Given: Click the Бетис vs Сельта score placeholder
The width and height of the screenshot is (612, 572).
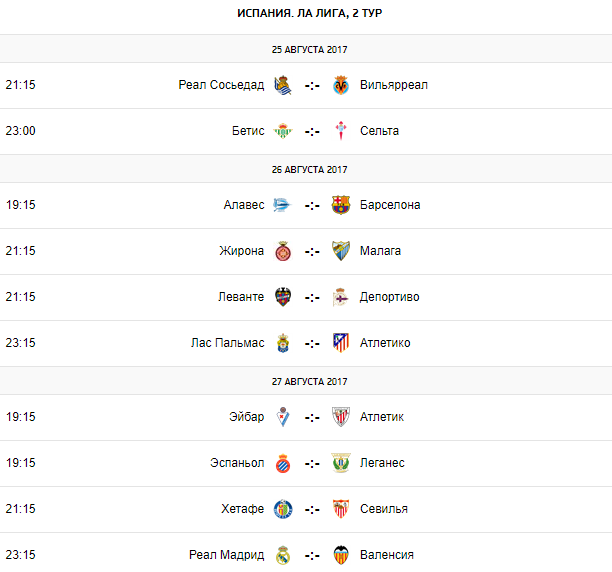Looking at the screenshot, I should pyautogui.click(x=312, y=131).
